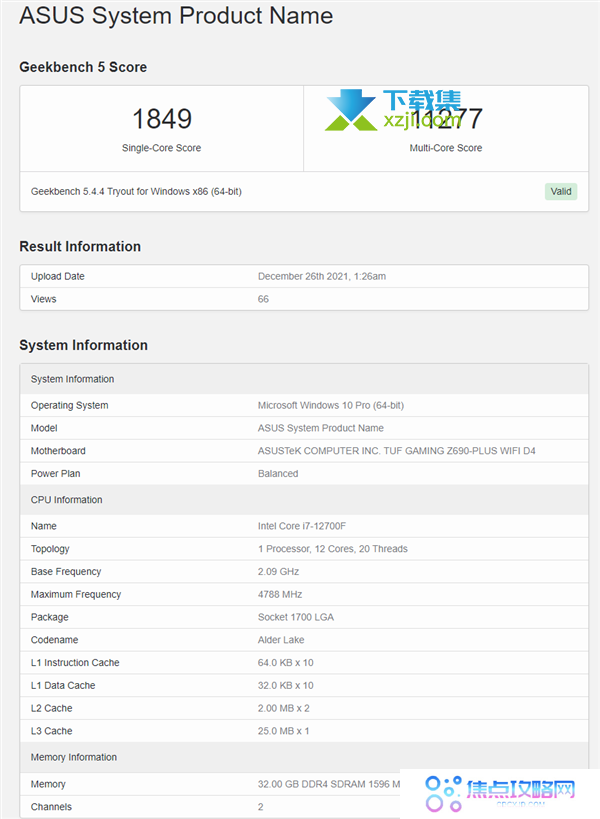Viewport: 600px width, 819px height.
Task: Click the Topology label
Action: point(50,549)
